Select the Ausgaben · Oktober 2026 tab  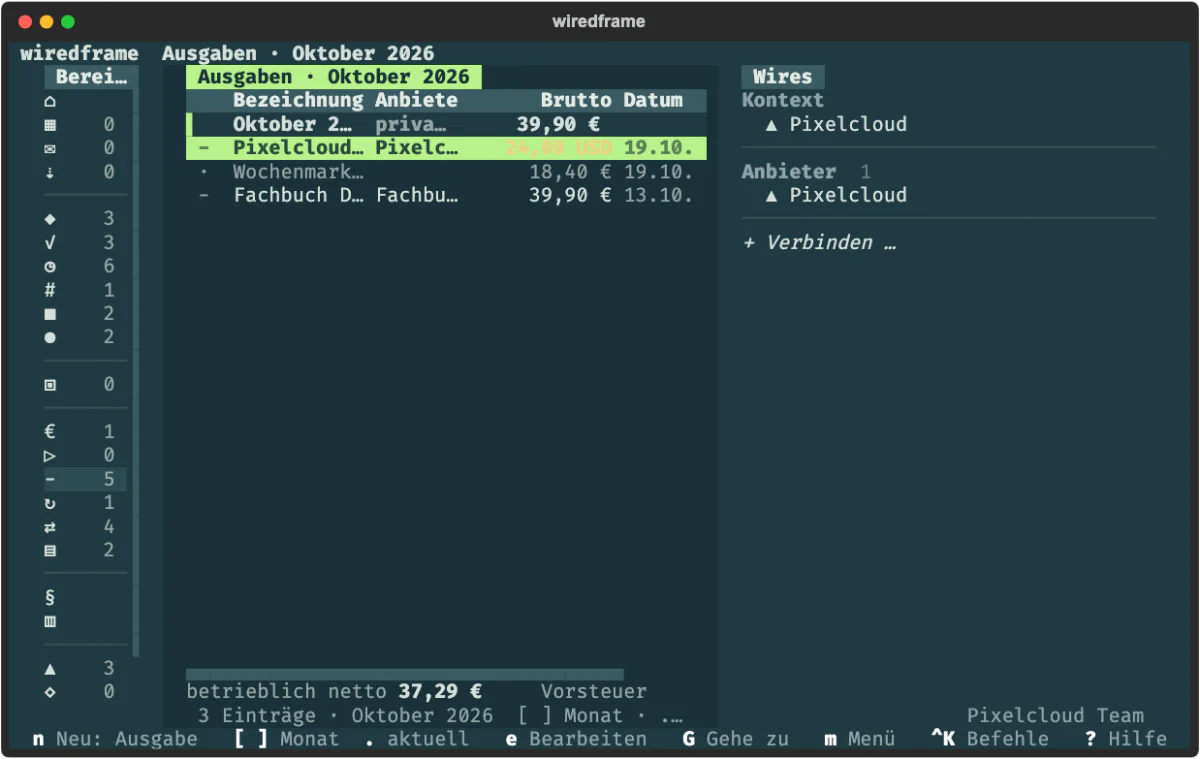[333, 77]
